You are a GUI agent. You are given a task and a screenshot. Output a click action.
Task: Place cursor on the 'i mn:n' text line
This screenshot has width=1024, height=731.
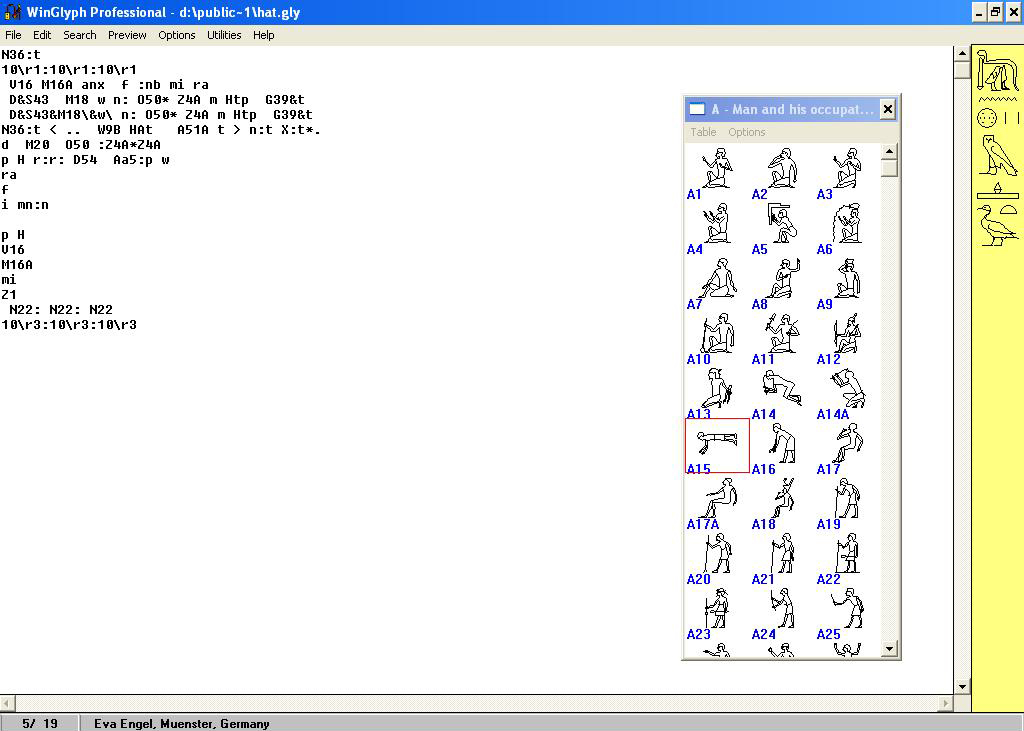tap(25, 205)
